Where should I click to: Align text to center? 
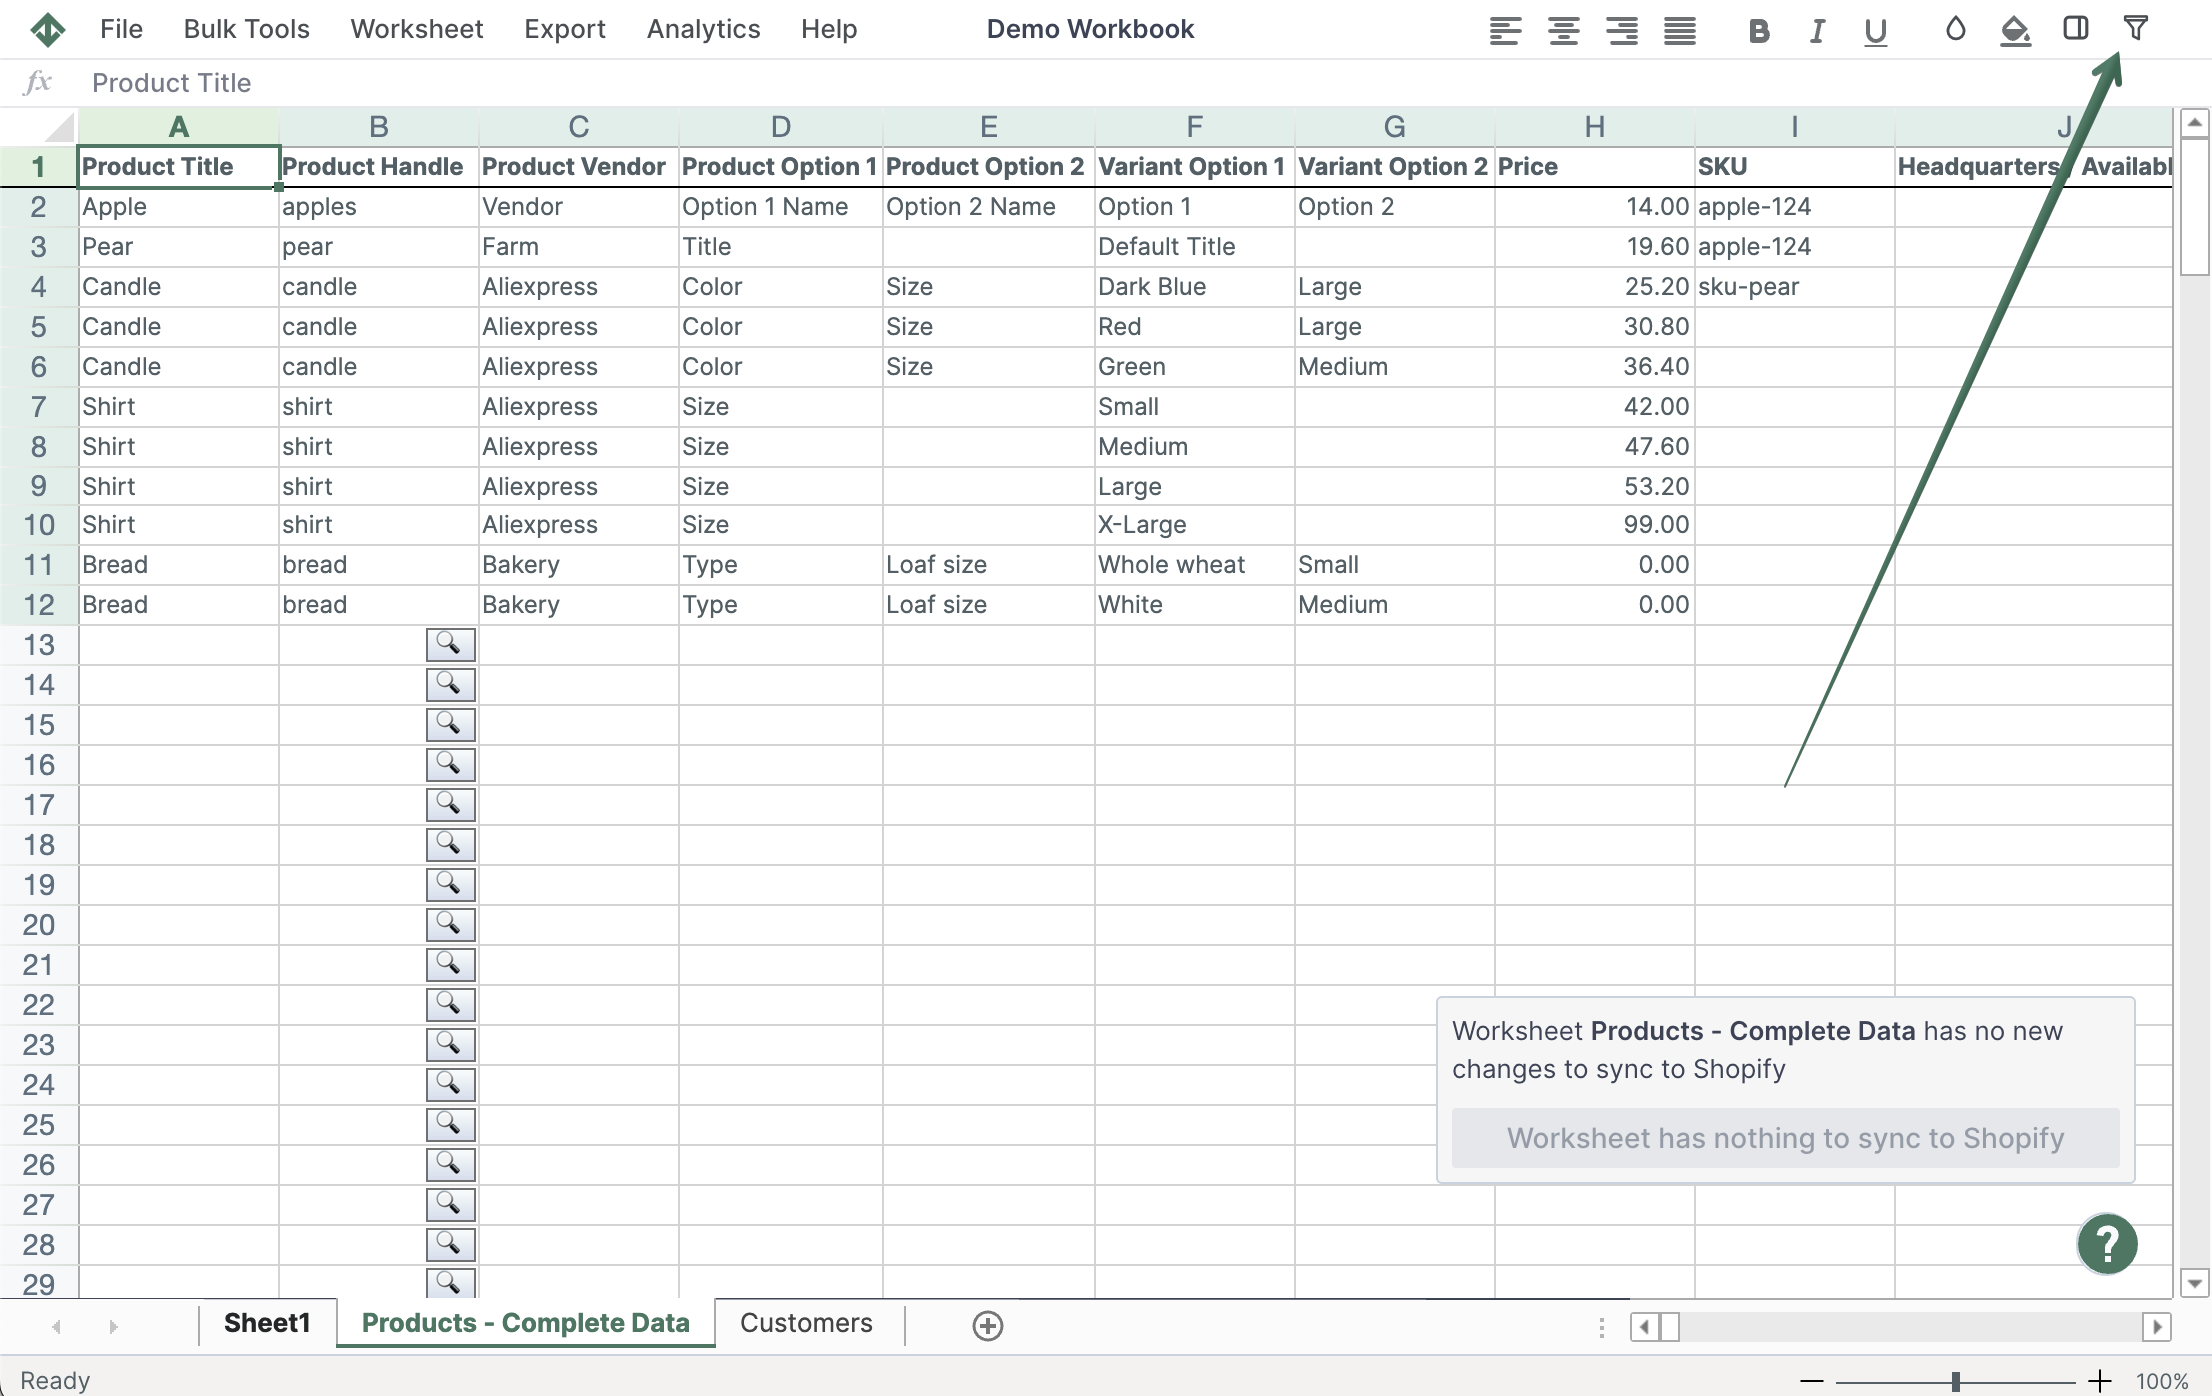click(x=1563, y=31)
